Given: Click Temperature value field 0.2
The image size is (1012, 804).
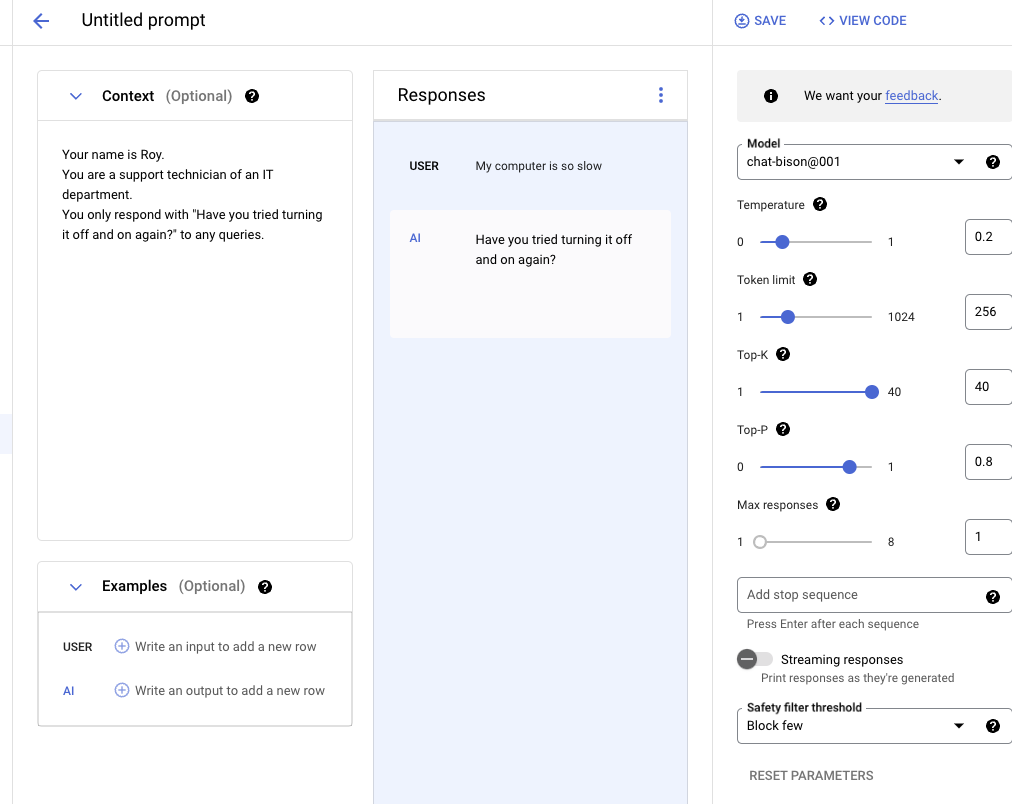Looking at the screenshot, I should (989, 237).
